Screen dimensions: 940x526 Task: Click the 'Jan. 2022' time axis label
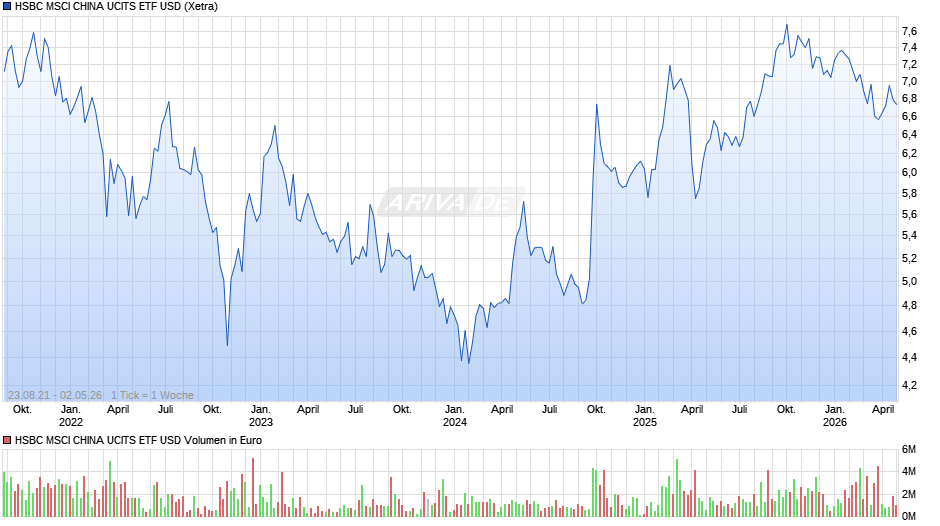(71, 416)
